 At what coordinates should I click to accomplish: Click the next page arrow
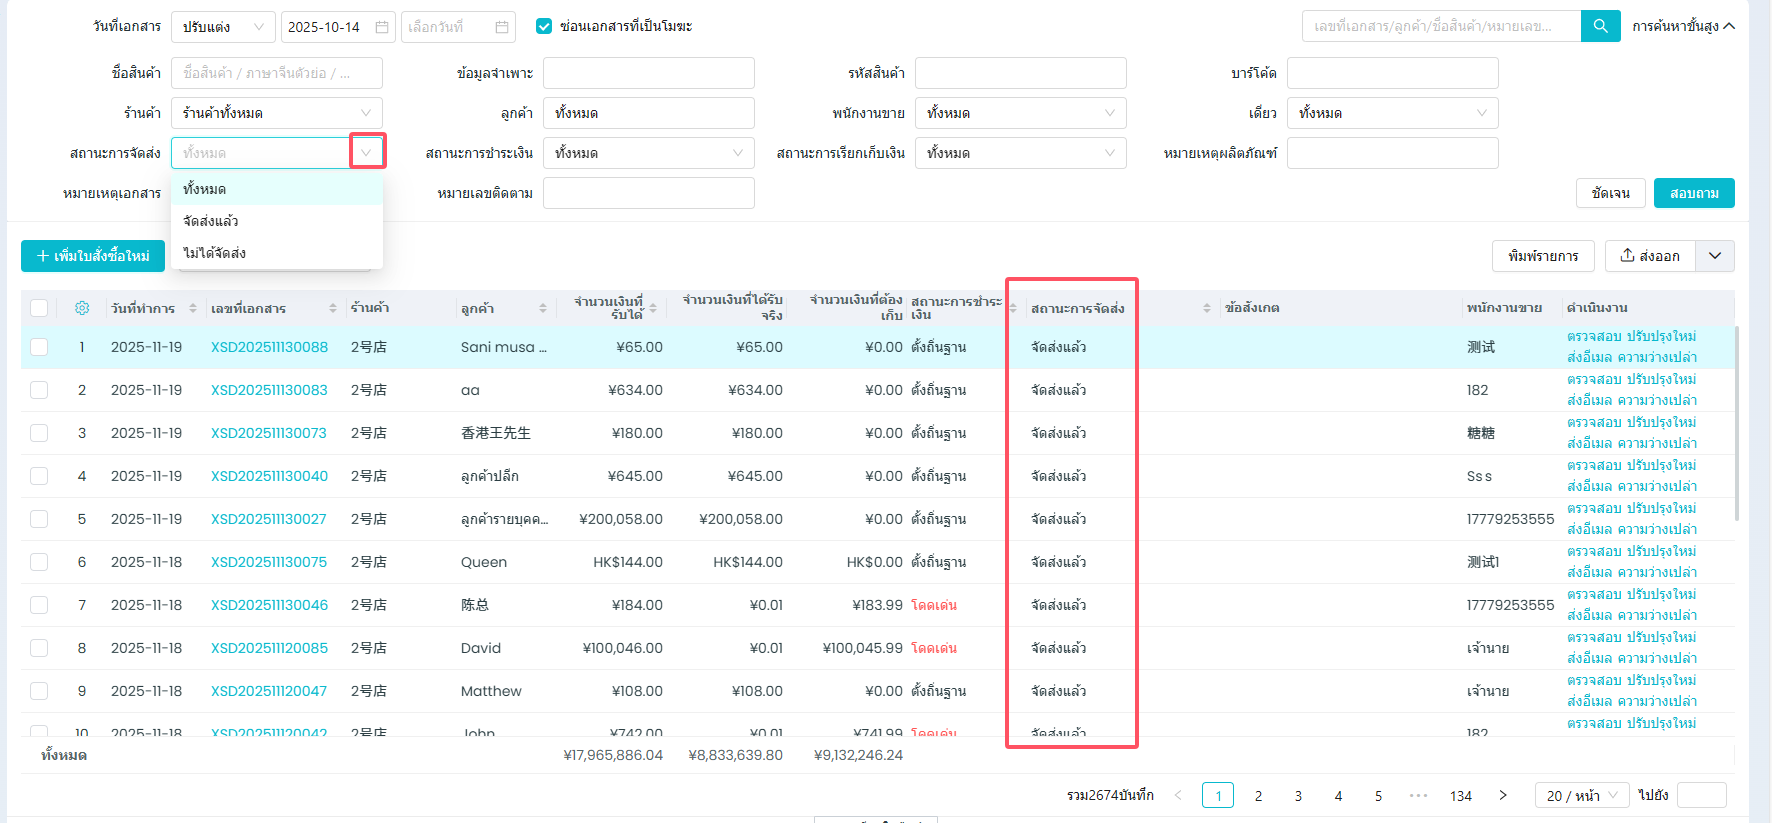tap(1502, 796)
